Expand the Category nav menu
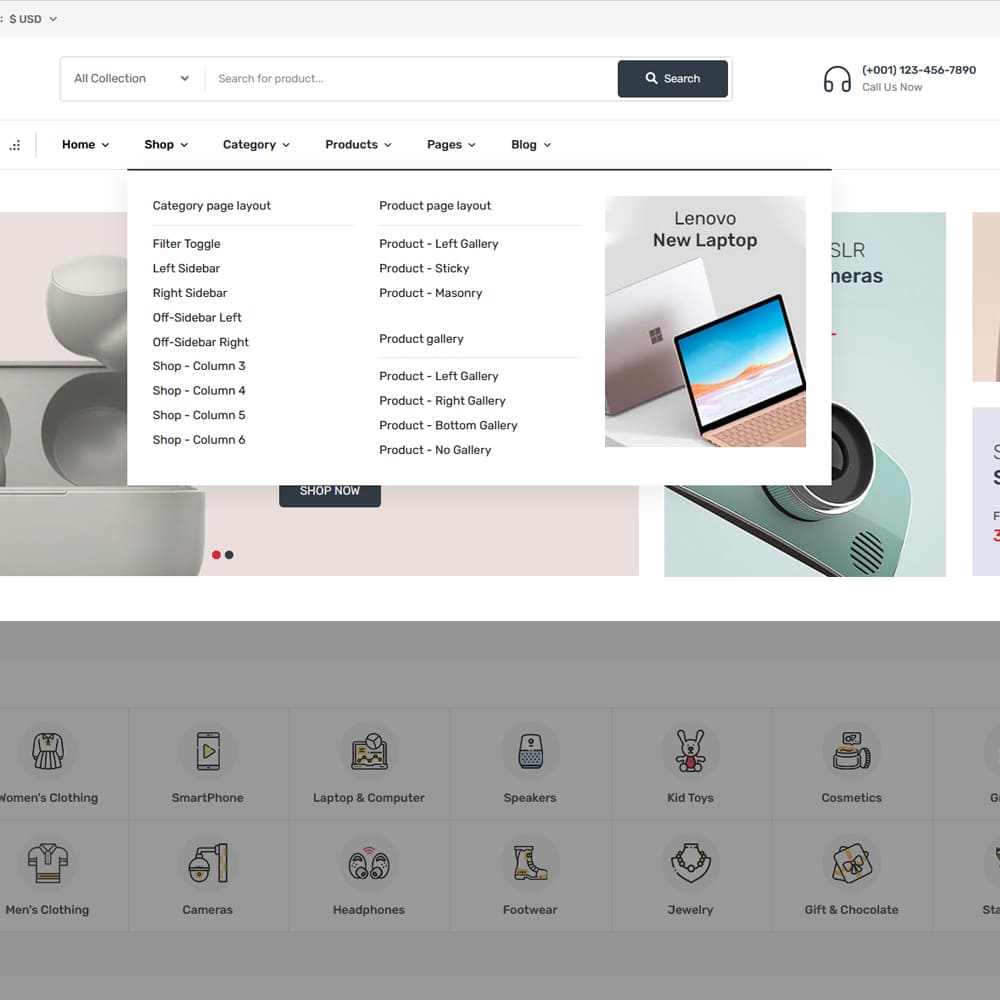Screen dimensions: 1000x1000 [256, 145]
